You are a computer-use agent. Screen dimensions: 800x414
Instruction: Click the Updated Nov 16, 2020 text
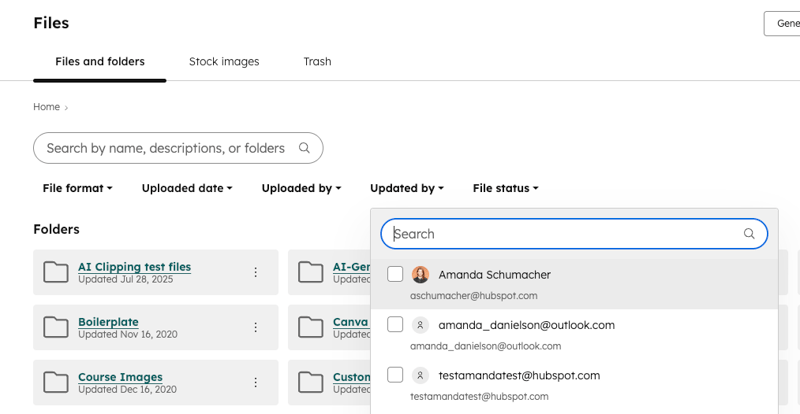[x=128, y=335]
